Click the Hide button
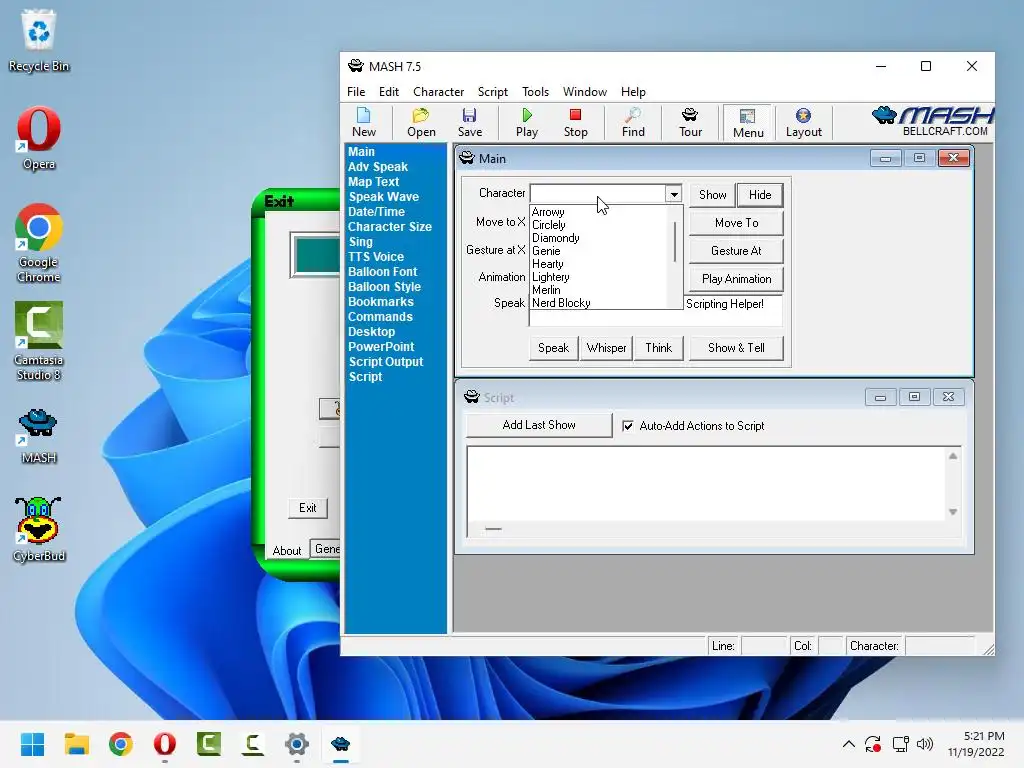Screen dimensions: 1024x768 click(760, 195)
